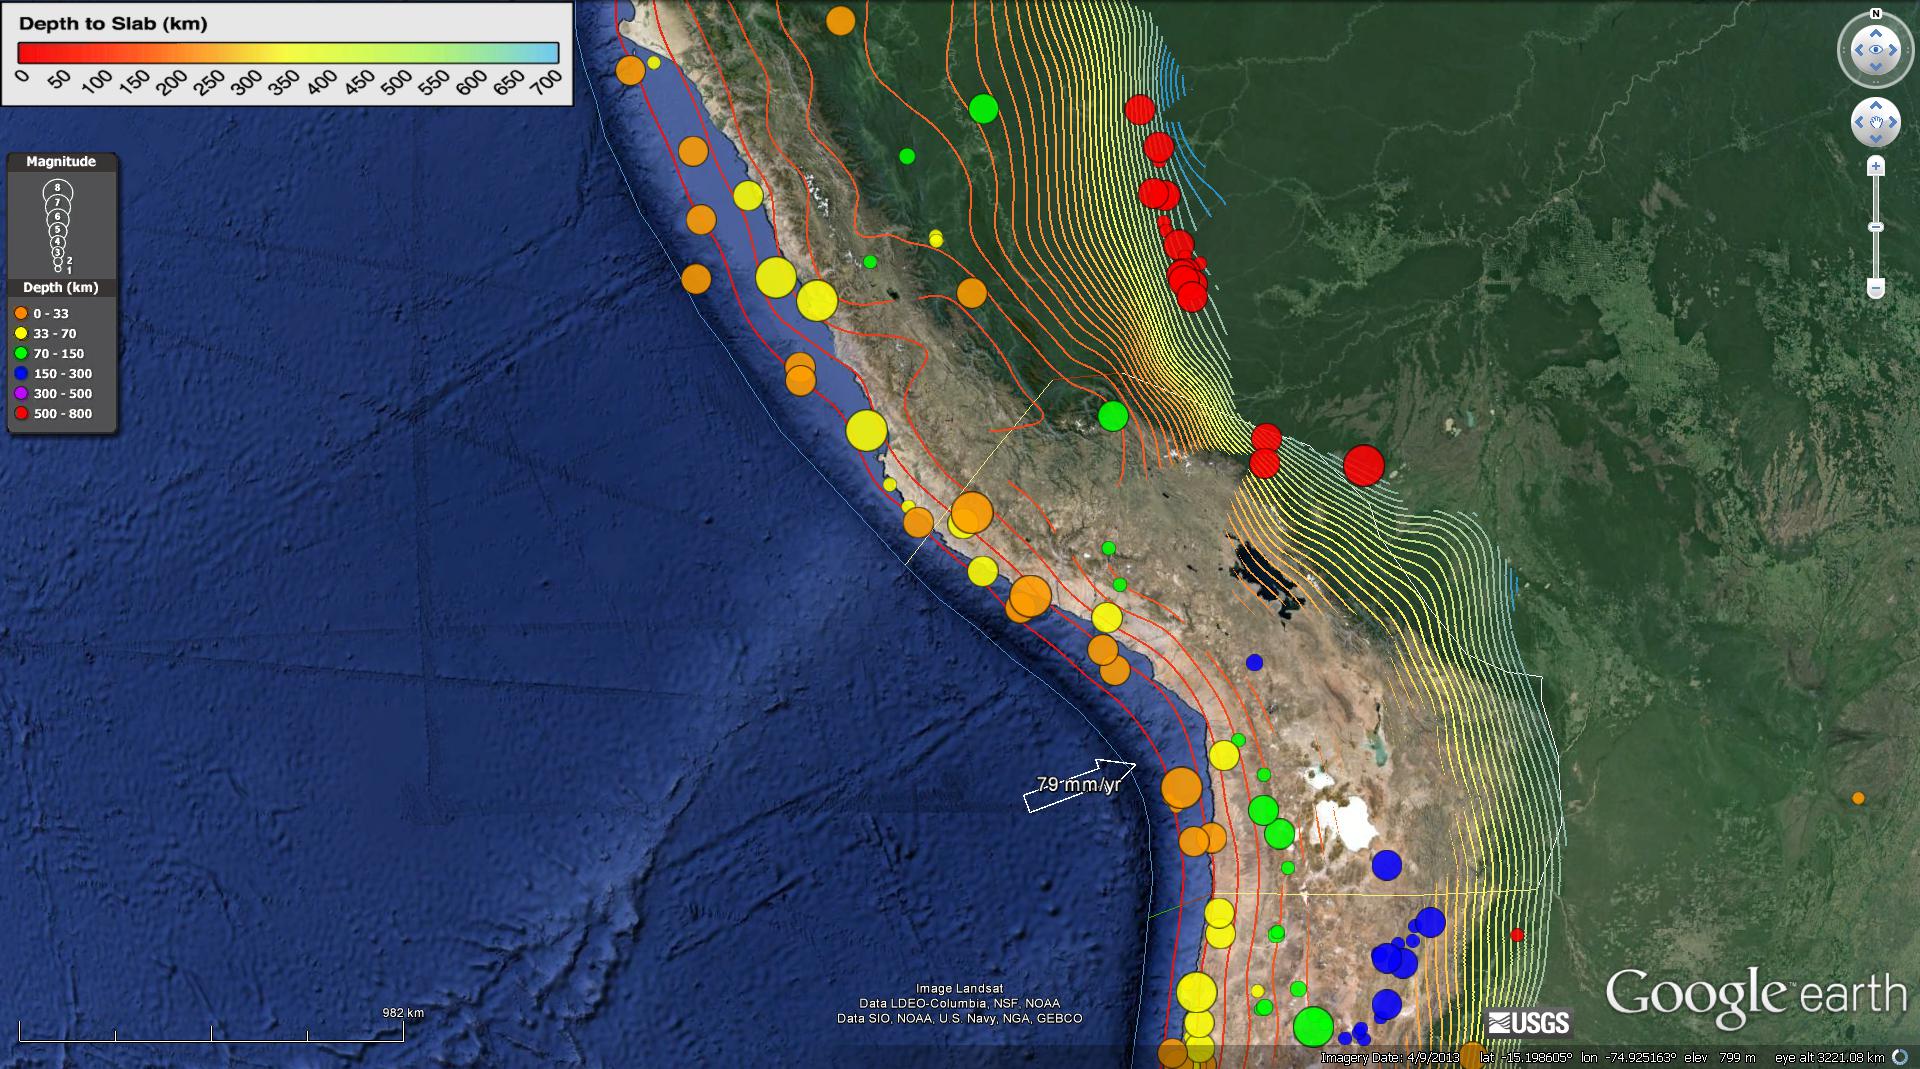The image size is (1920, 1069).
Task: Pan map up with move joystick arrow
Action: pyautogui.click(x=1875, y=106)
